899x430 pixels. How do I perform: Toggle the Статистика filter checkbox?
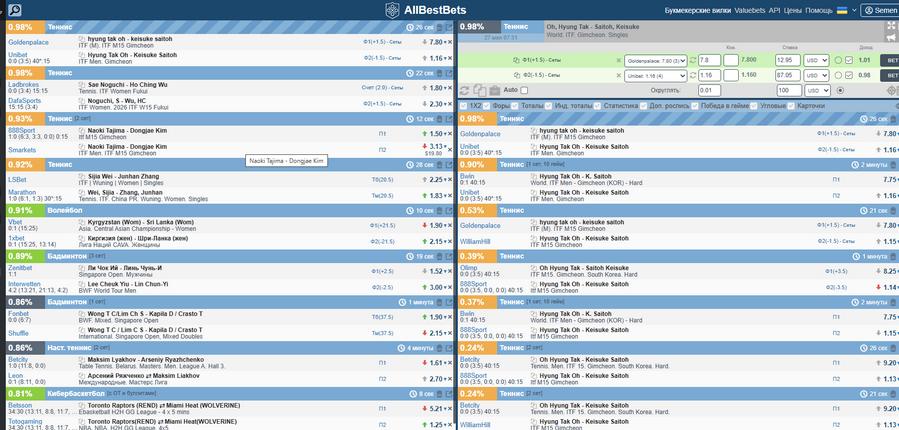[597, 106]
